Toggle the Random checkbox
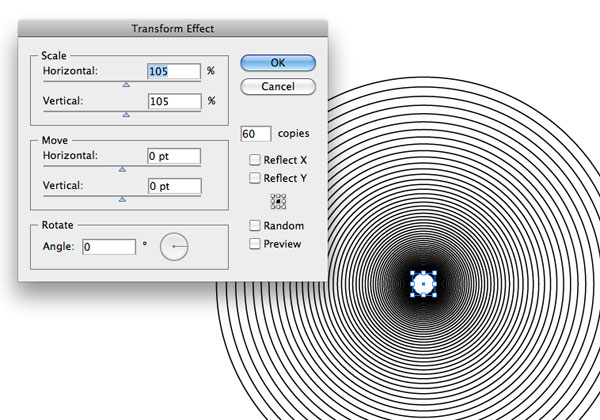The width and height of the screenshot is (600, 420). [254, 226]
